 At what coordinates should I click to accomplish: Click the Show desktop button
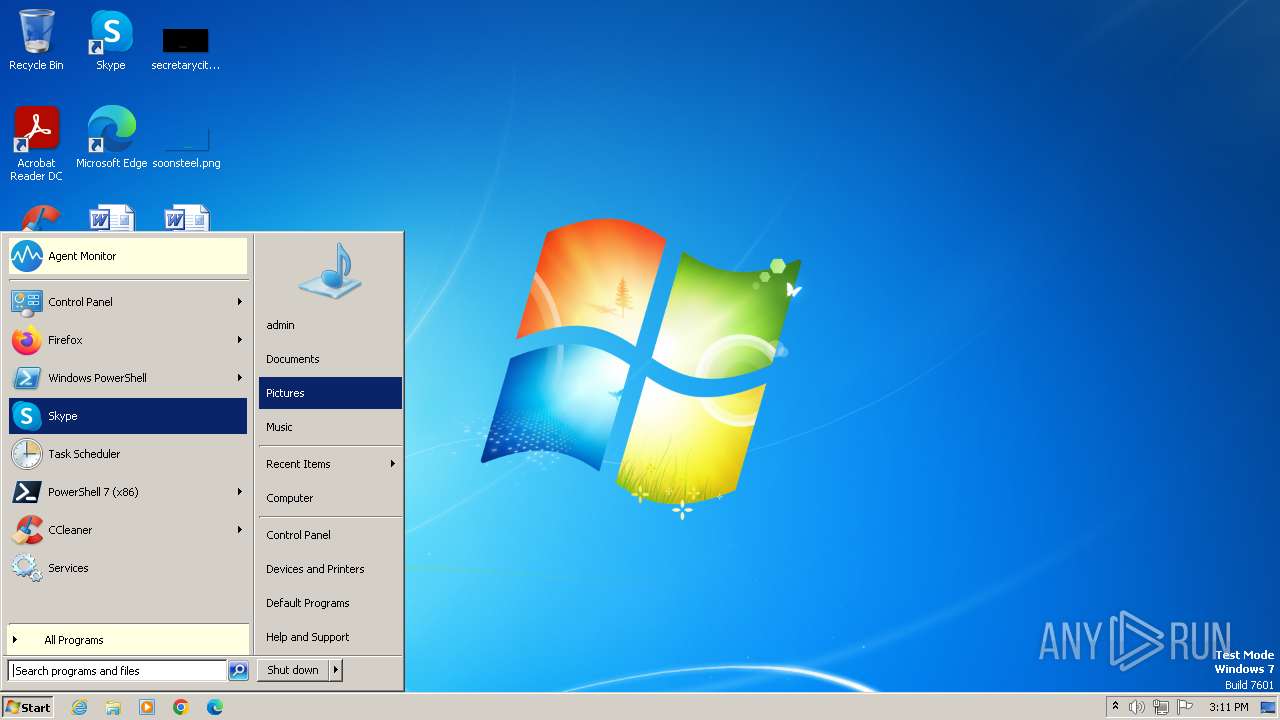point(1268,707)
